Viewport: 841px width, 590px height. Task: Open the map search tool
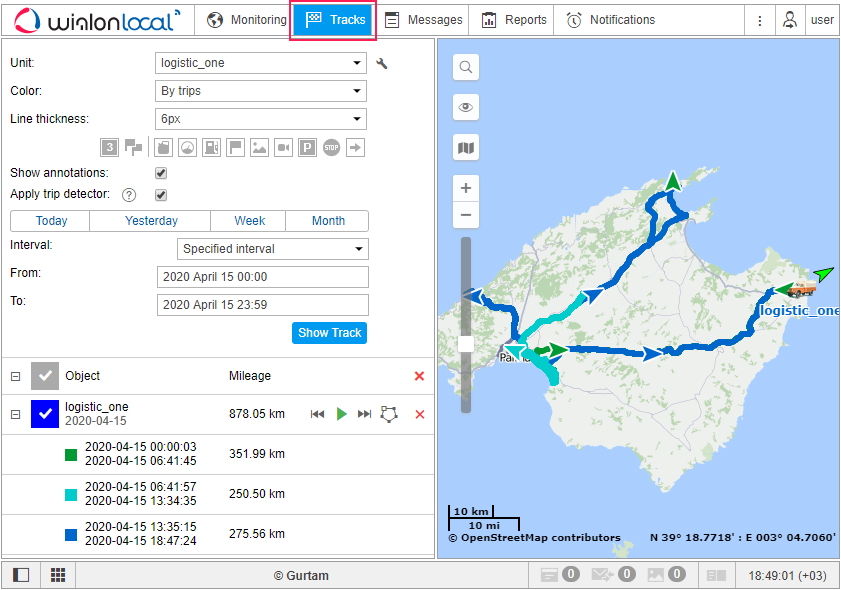point(466,67)
